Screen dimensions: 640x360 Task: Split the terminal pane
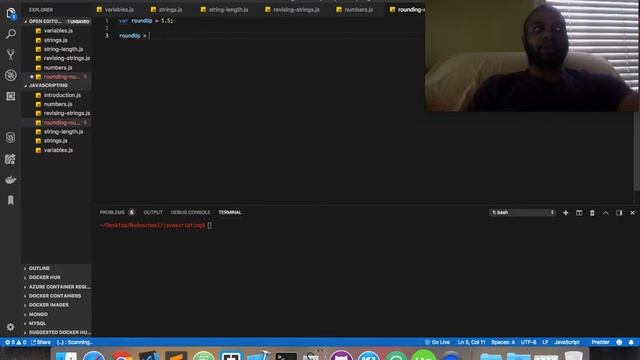point(579,213)
